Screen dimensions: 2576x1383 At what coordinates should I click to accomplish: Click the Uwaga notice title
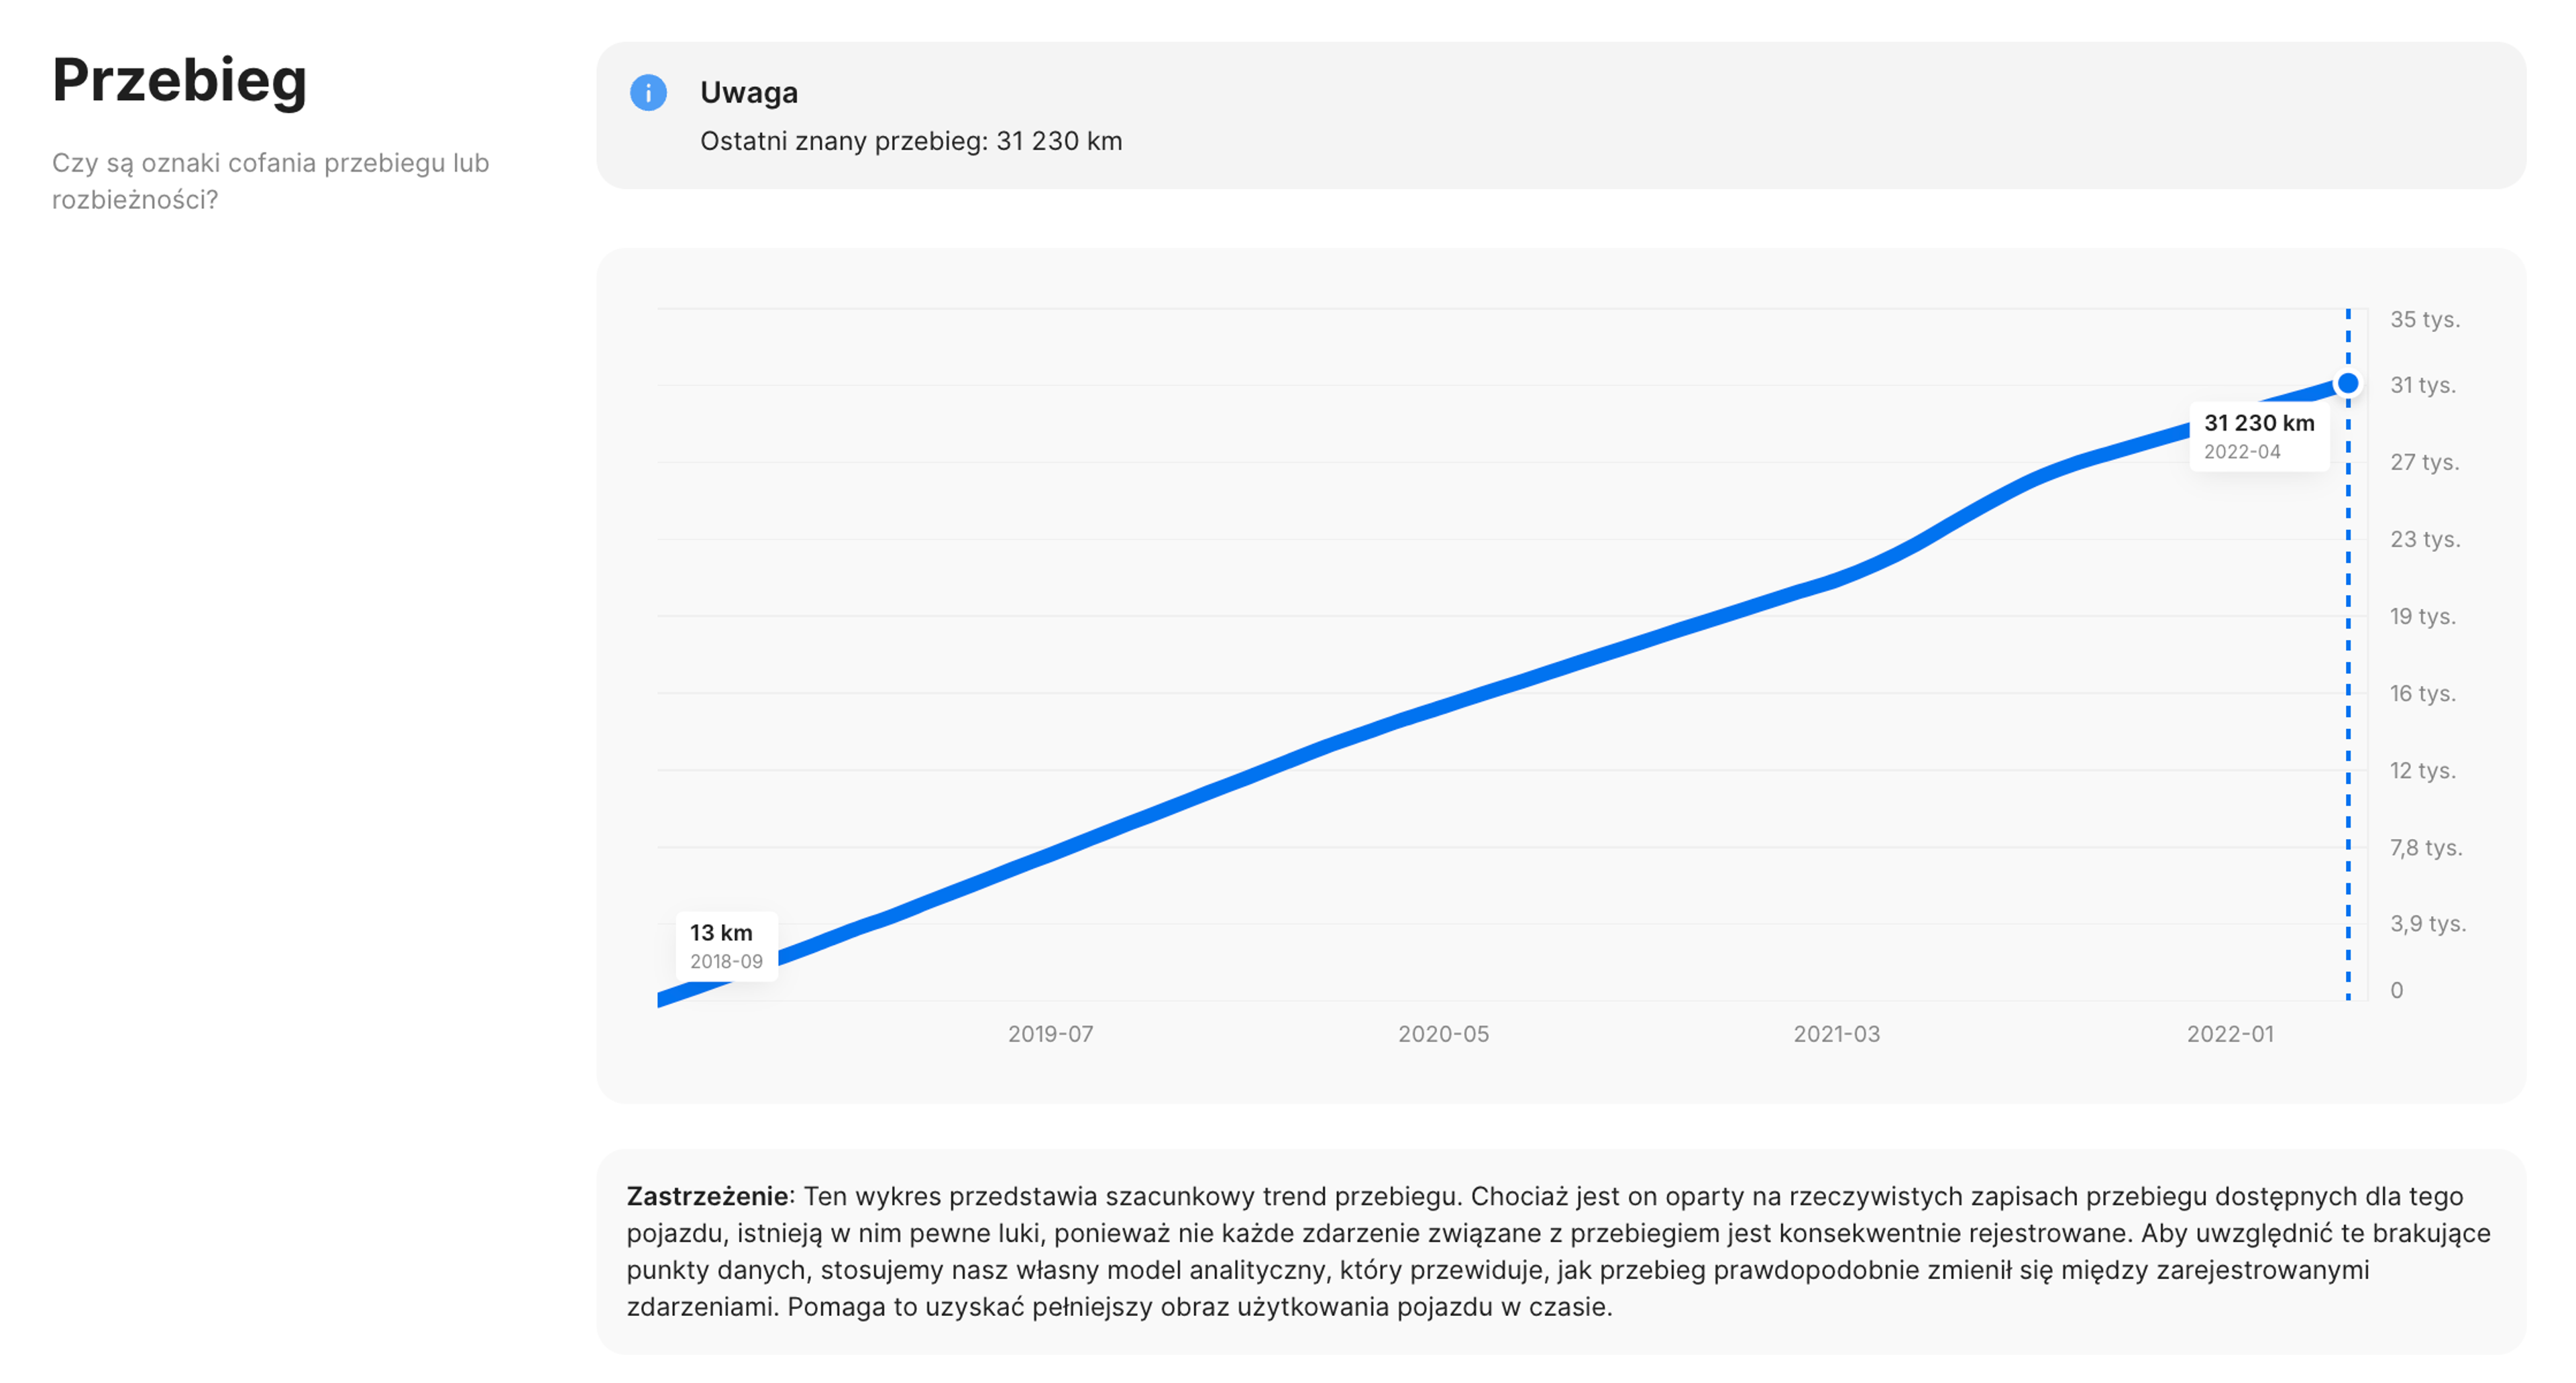pos(748,93)
